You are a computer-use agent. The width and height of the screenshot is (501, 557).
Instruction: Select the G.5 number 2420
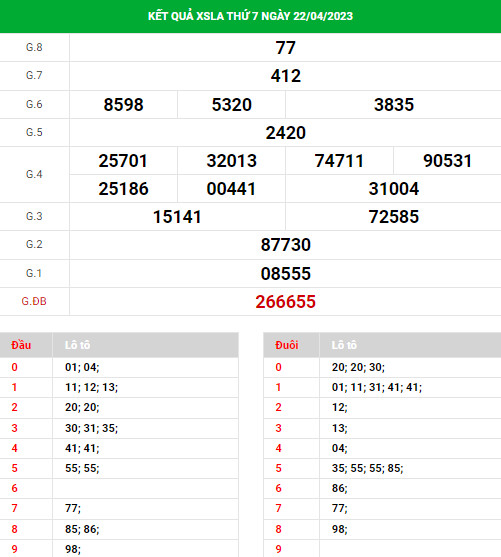(285, 133)
